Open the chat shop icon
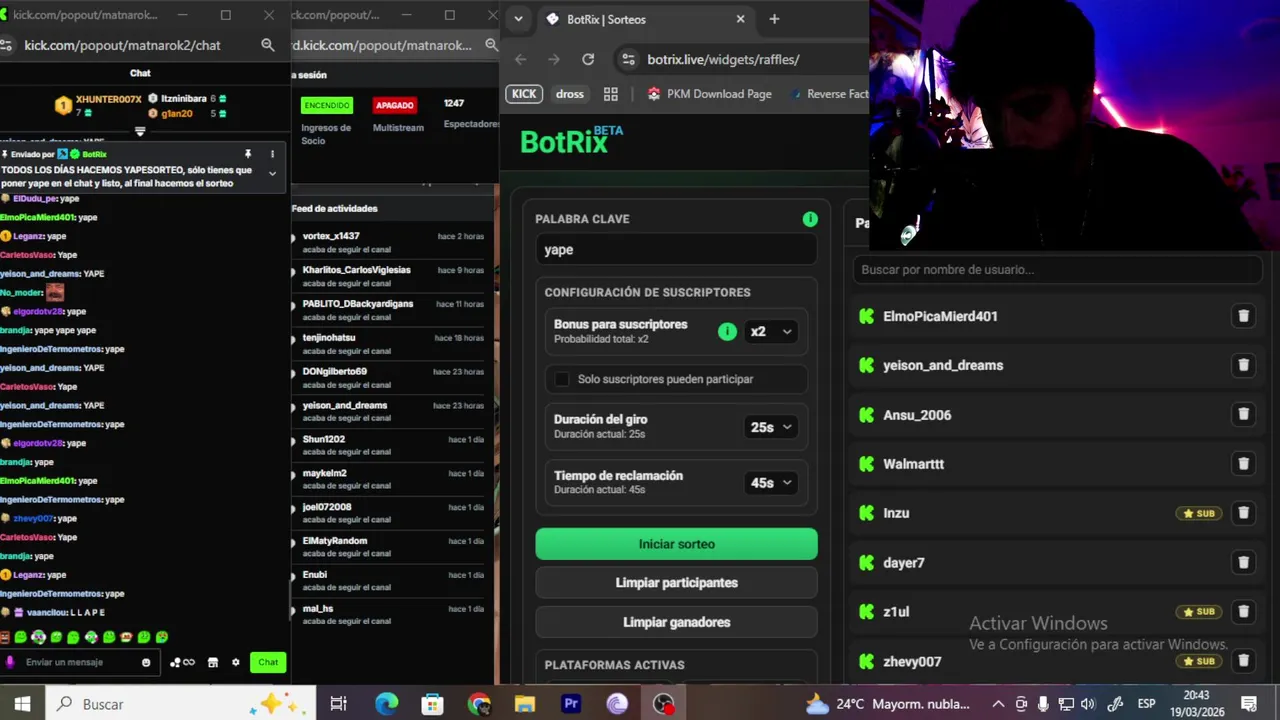 coord(212,662)
